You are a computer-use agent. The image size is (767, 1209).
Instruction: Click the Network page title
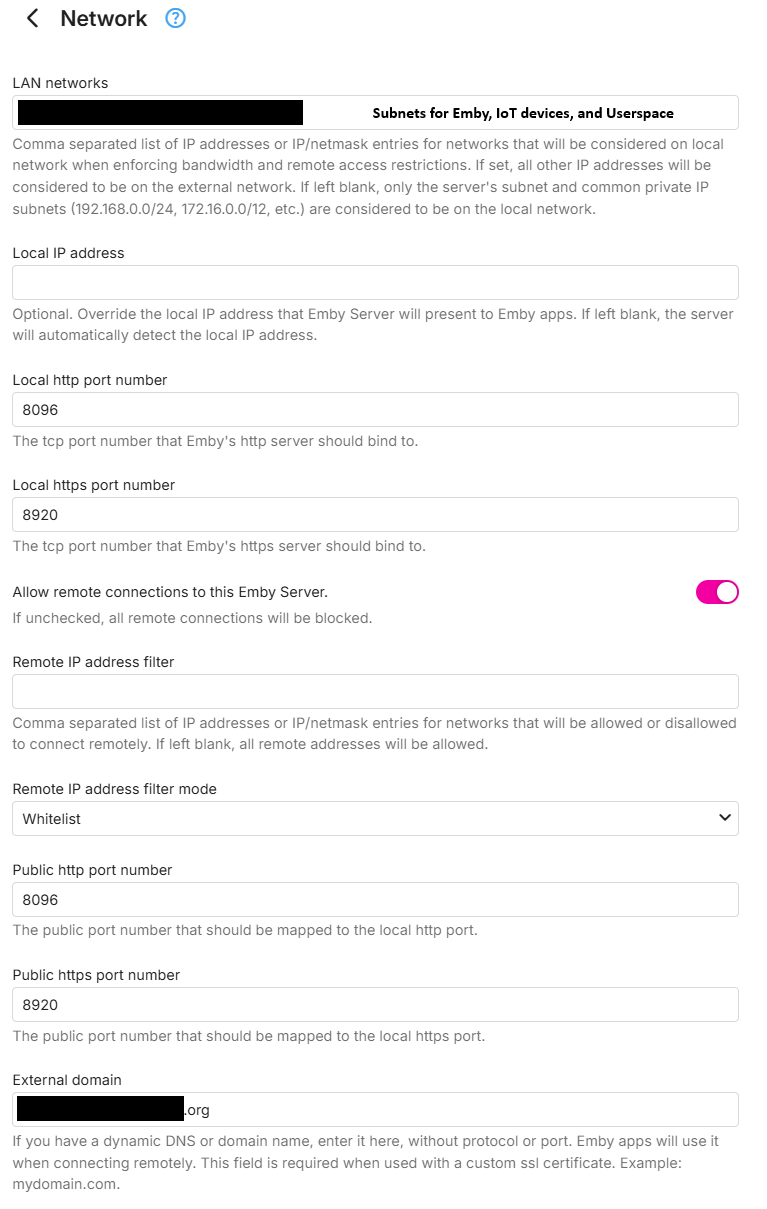tap(104, 18)
